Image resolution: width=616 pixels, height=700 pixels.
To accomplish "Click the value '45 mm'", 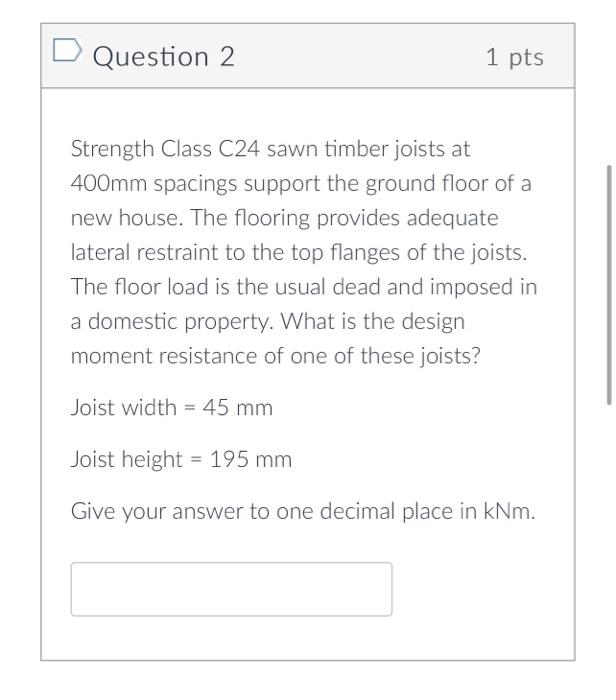I will [x=237, y=407].
